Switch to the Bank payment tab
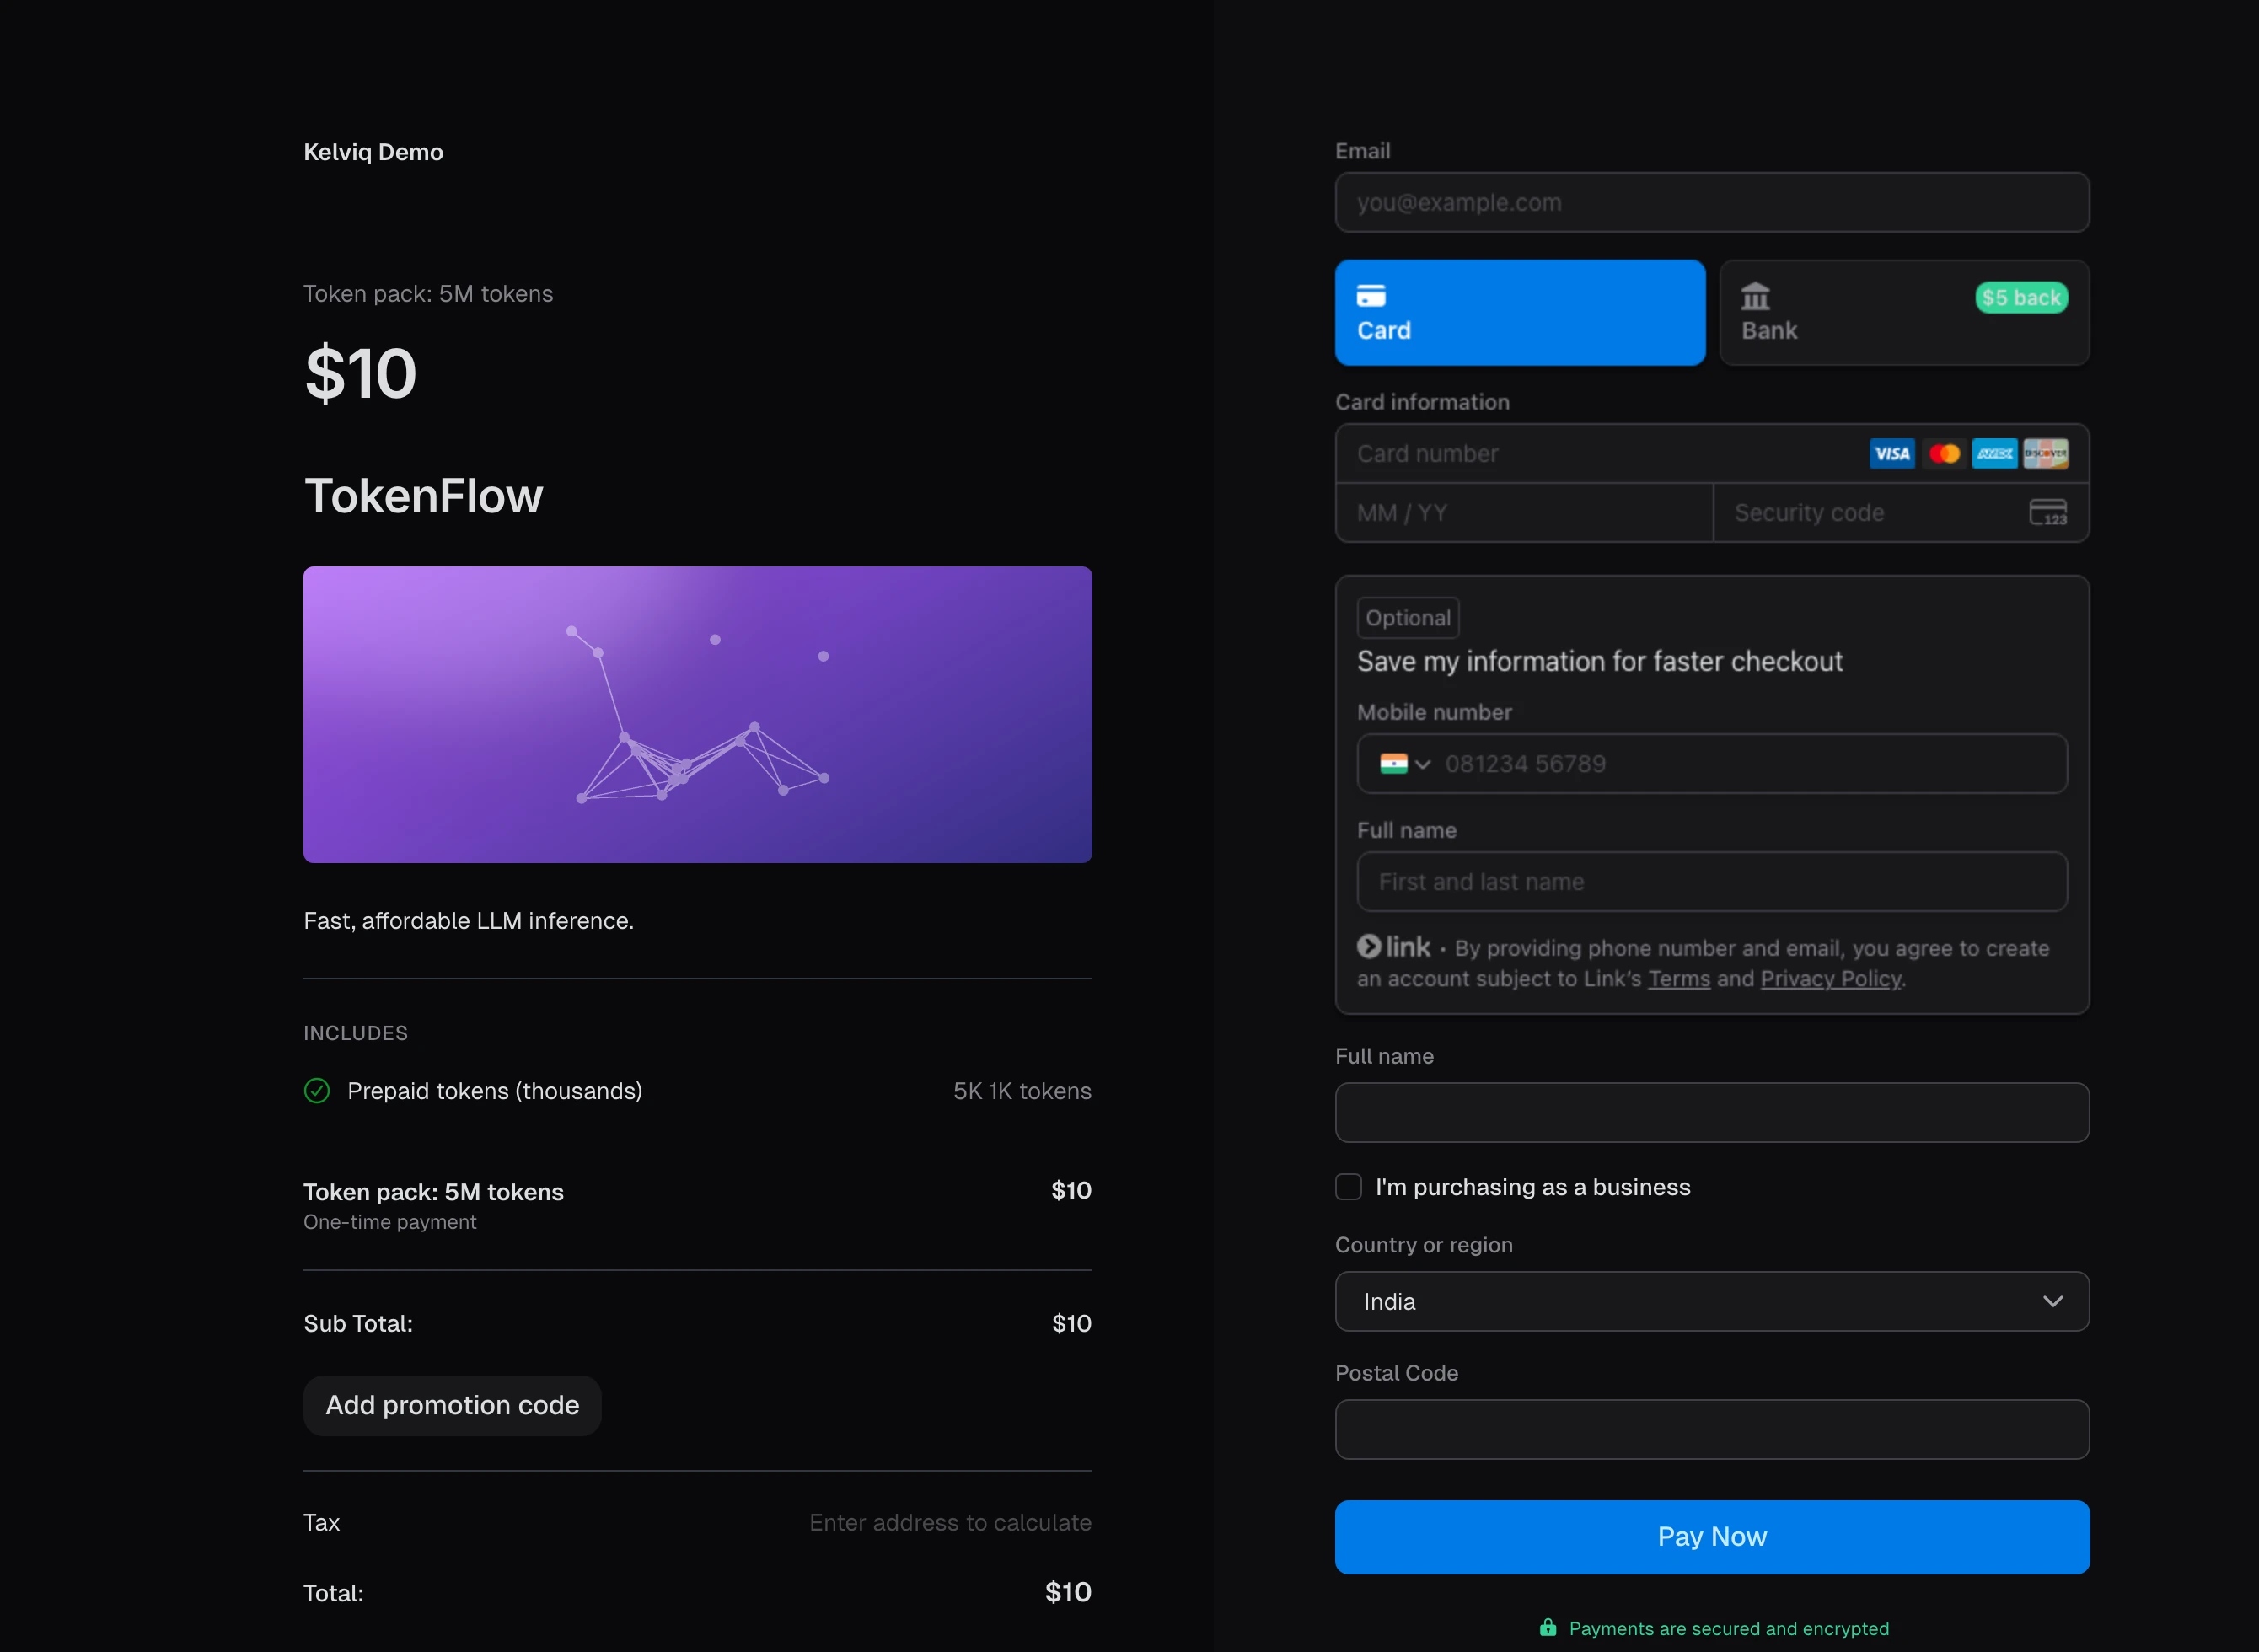2259x1652 pixels. pyautogui.click(x=1903, y=312)
